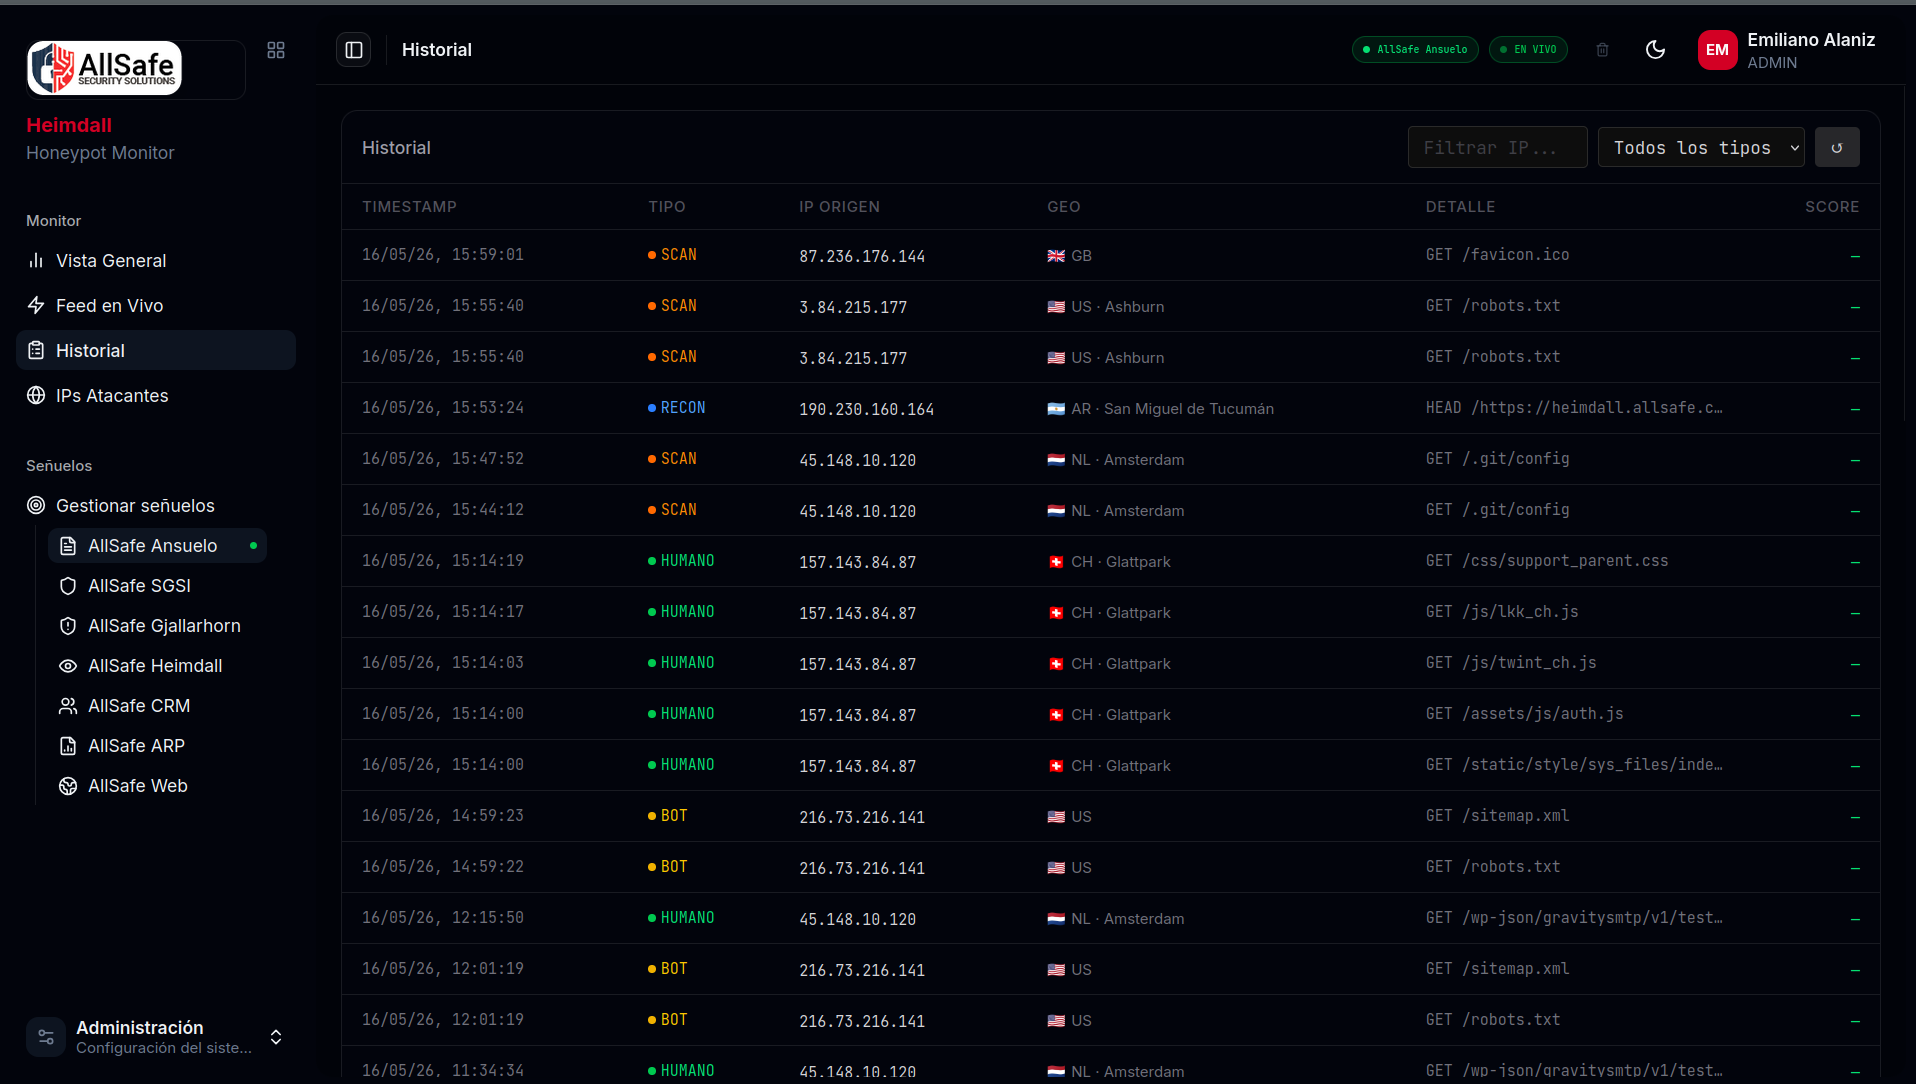This screenshot has height=1084, width=1916.
Task: Select the AllSafe SGSI honeypot
Action: click(x=158, y=586)
